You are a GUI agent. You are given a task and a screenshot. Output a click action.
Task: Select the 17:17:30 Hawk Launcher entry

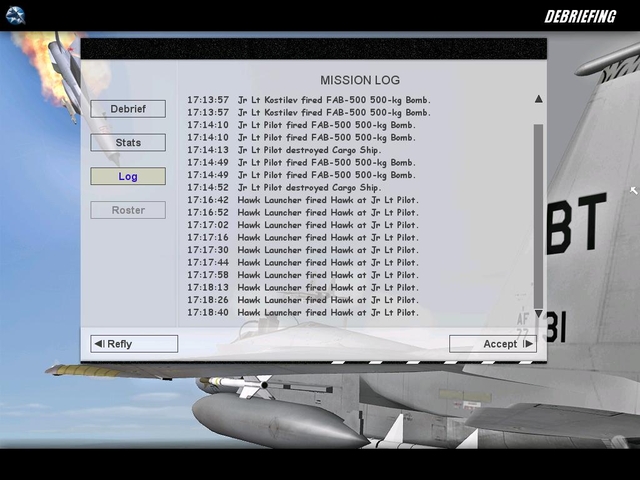coord(303,250)
